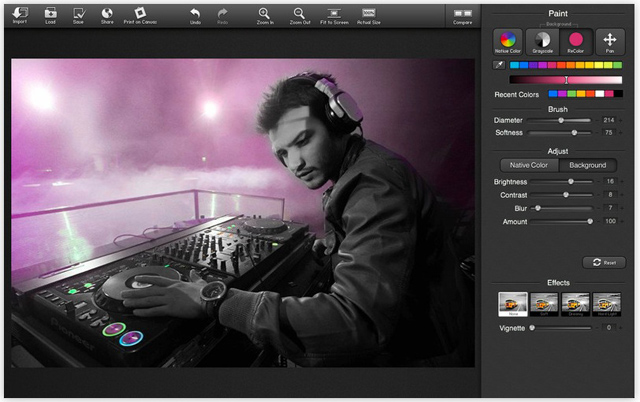Select the blue Recent Colors swatch

553,94
